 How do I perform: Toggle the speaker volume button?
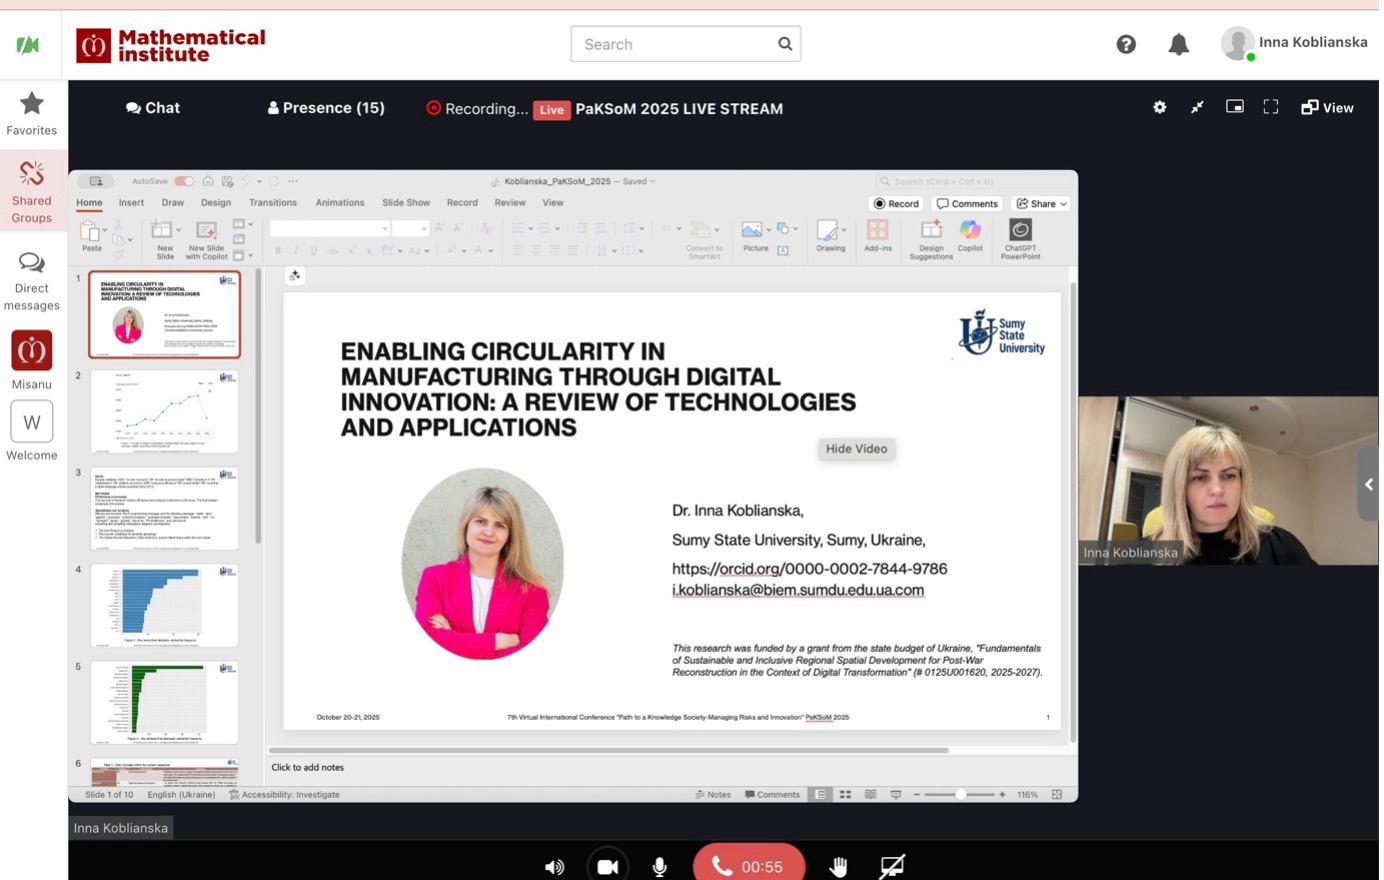[x=554, y=866]
